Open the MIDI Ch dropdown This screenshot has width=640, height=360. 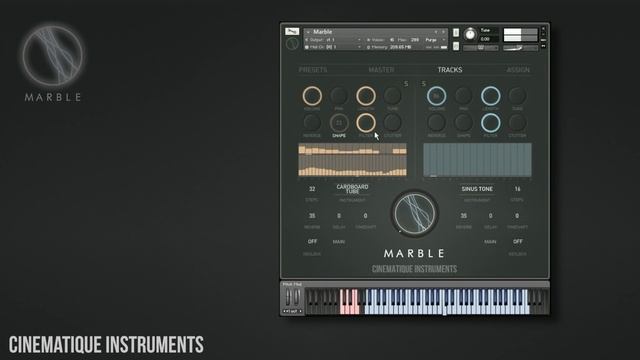click(333, 47)
